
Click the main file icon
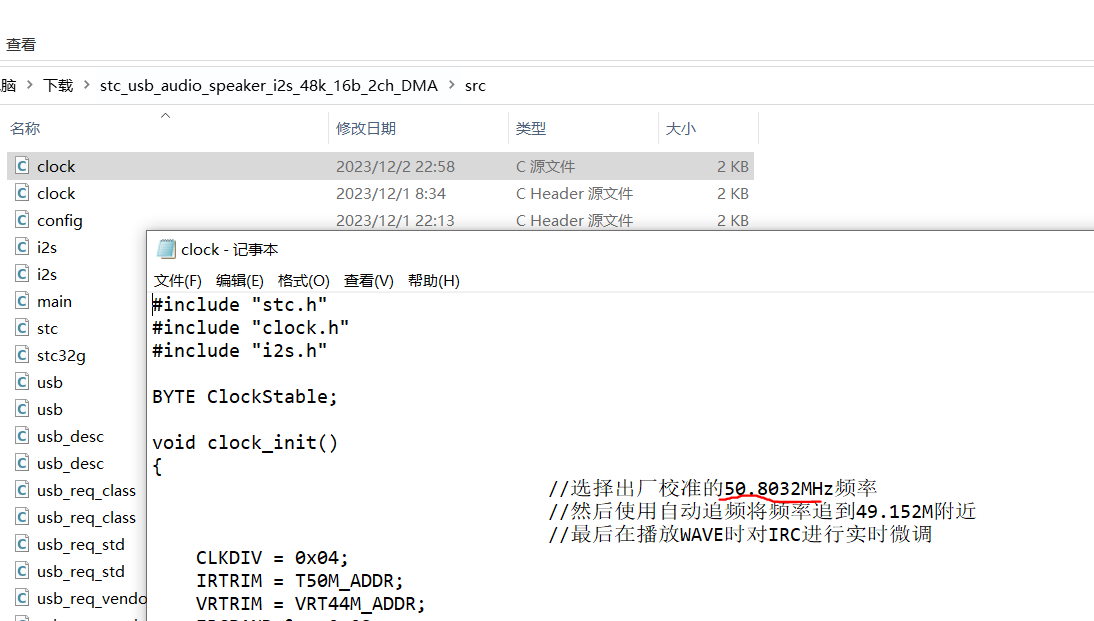[x=22, y=301]
